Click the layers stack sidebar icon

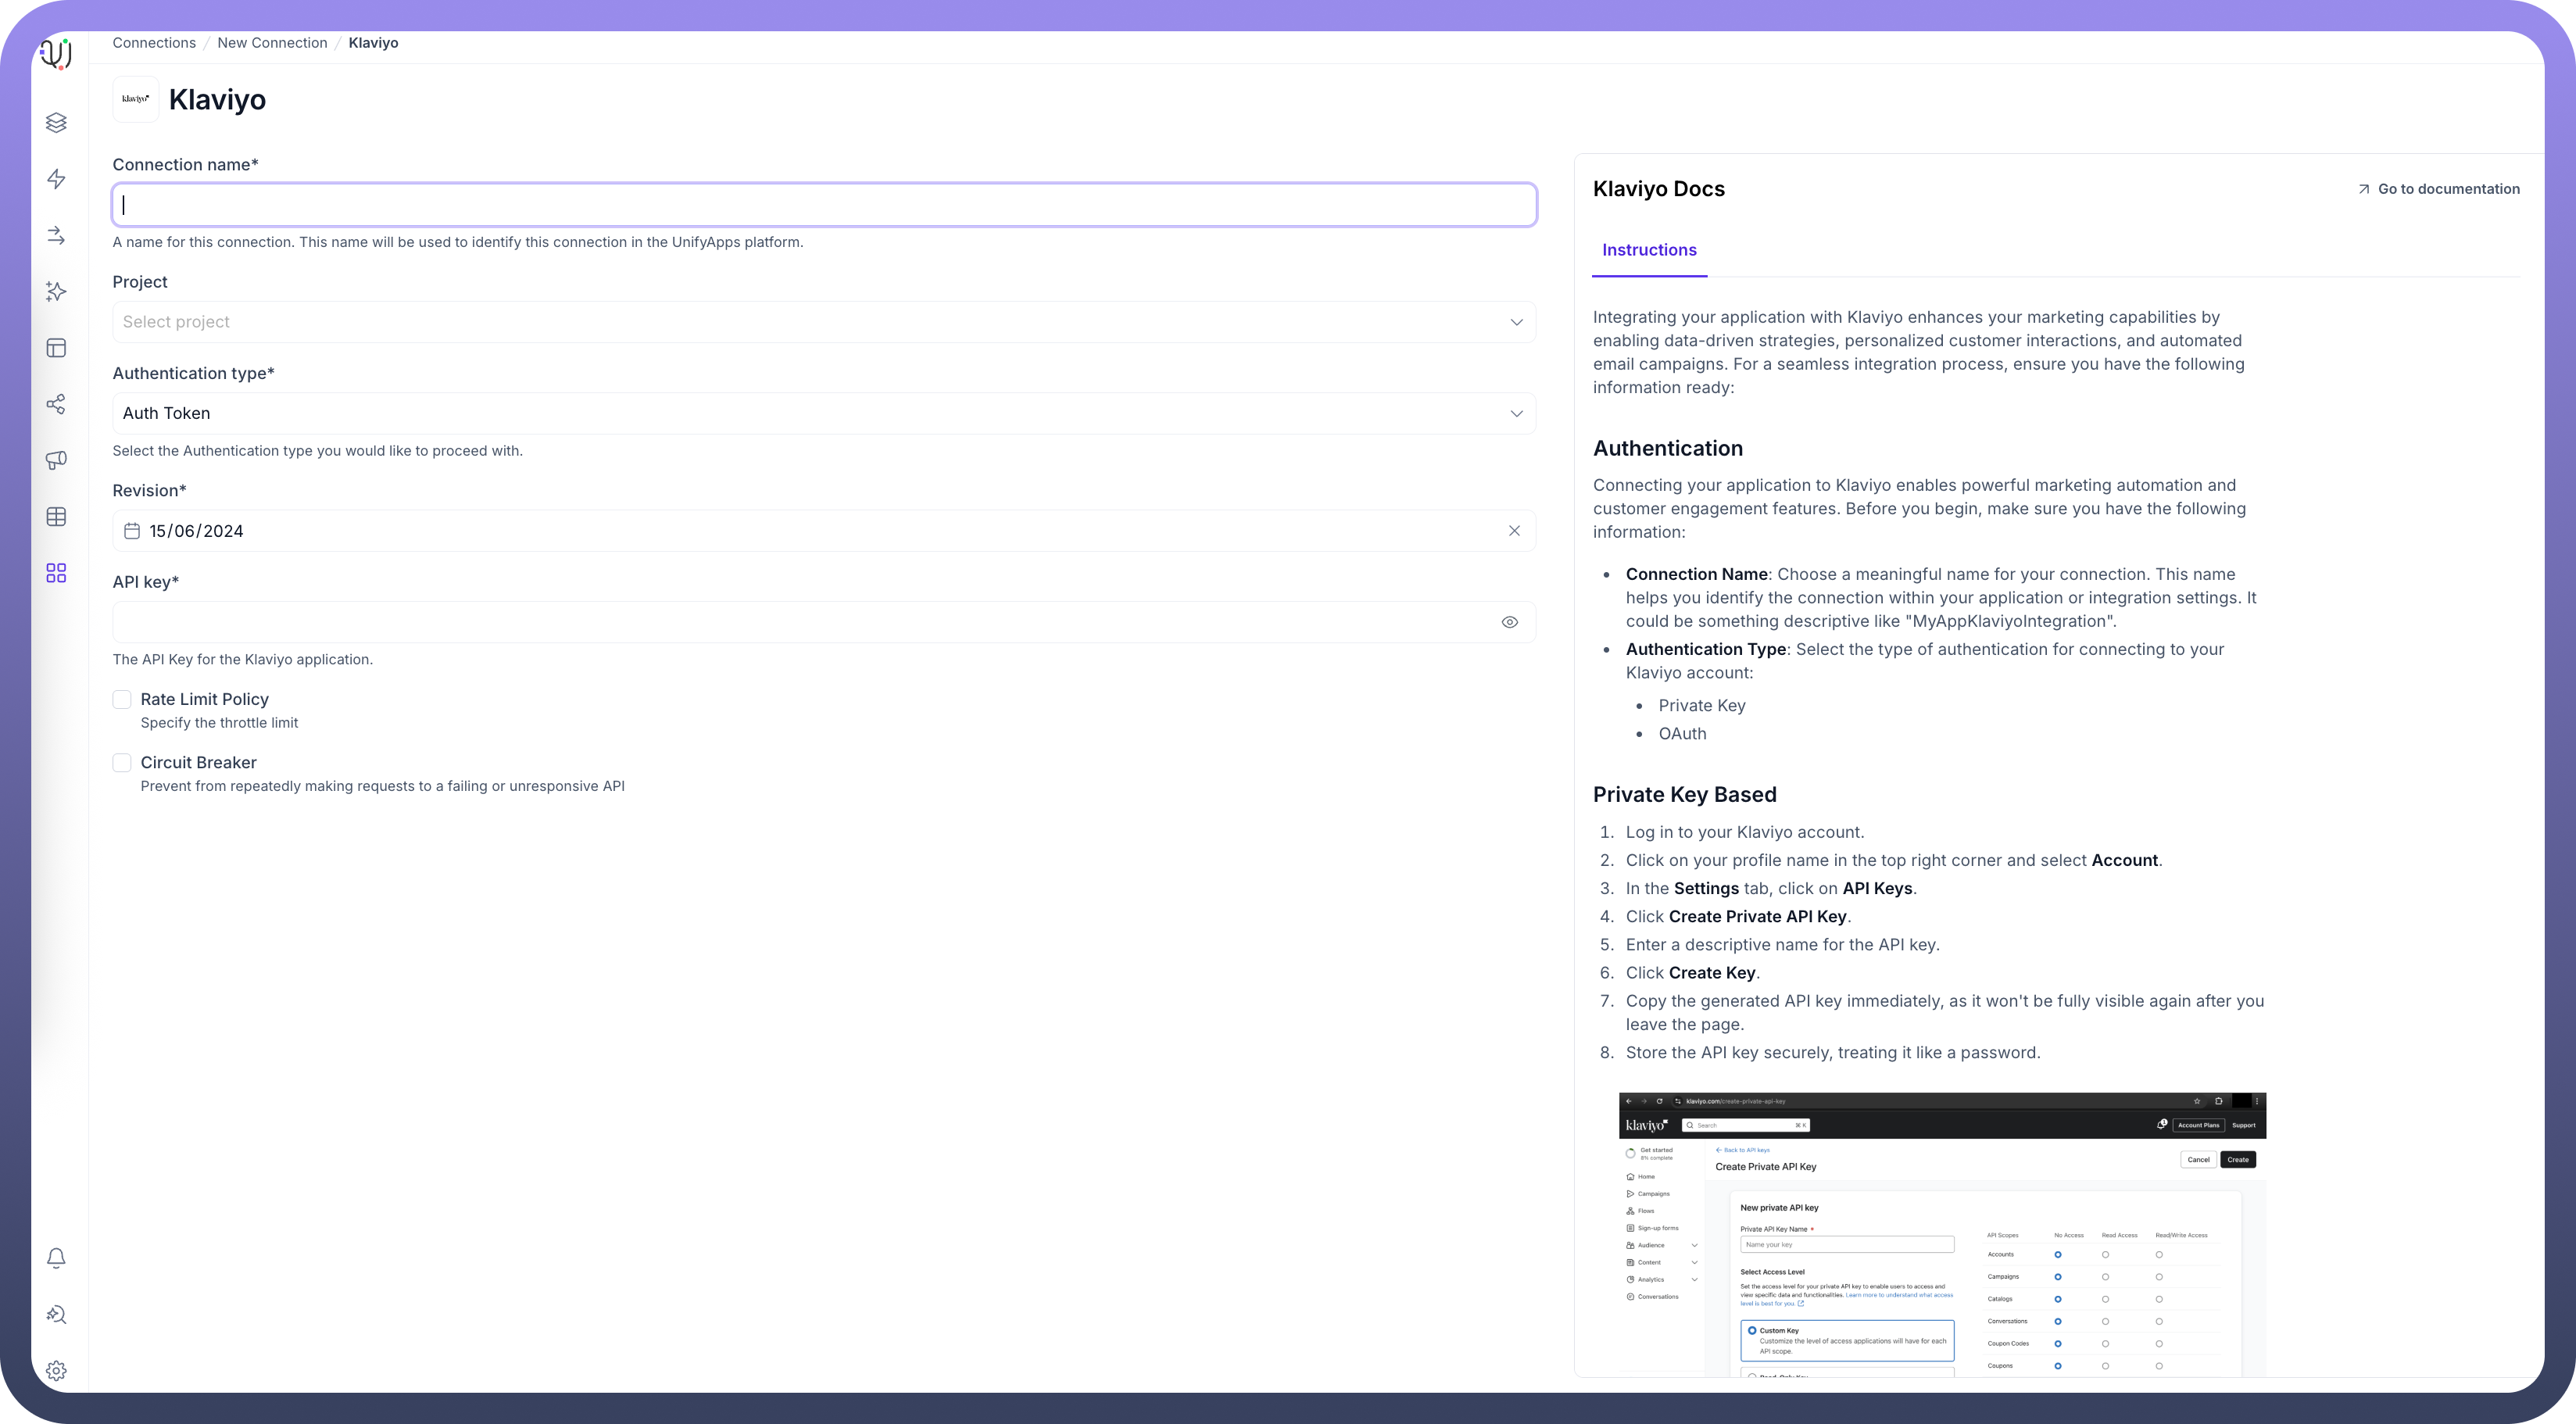coord(56,122)
